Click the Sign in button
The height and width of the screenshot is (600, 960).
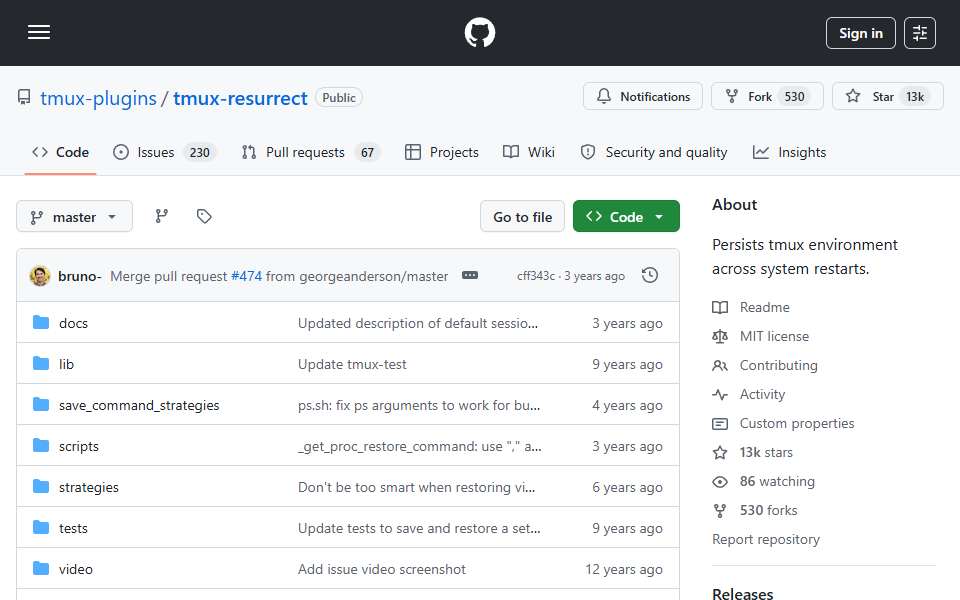pyautogui.click(x=860, y=33)
